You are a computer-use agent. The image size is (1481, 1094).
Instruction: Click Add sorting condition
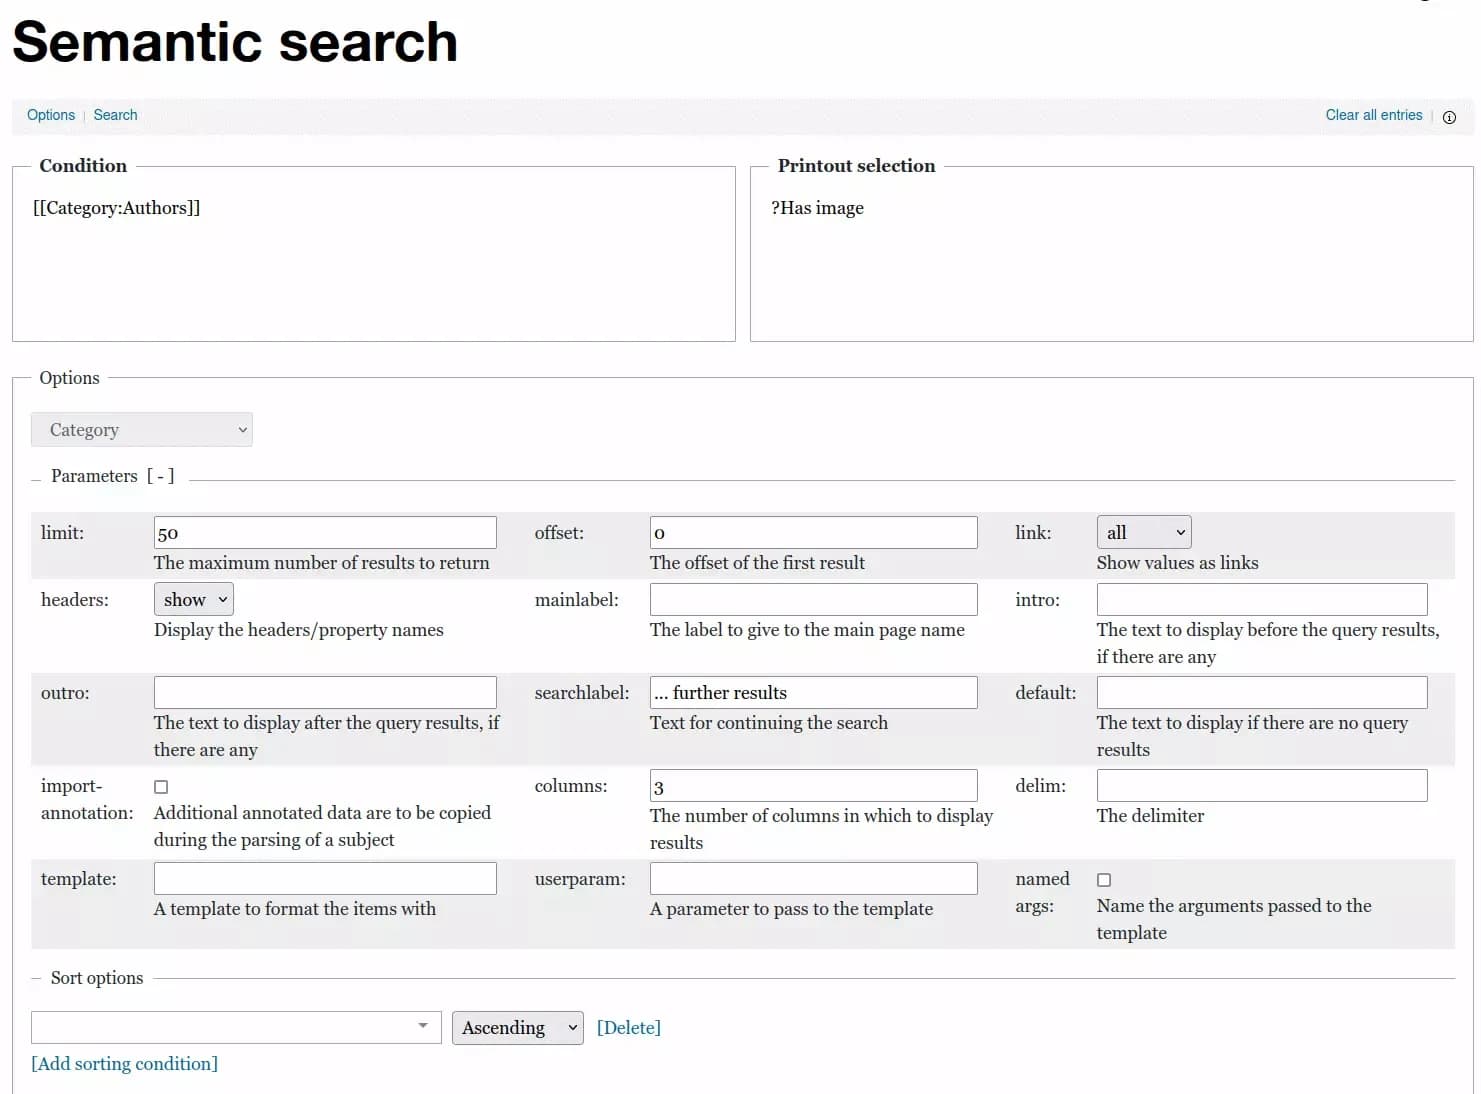click(x=123, y=1063)
